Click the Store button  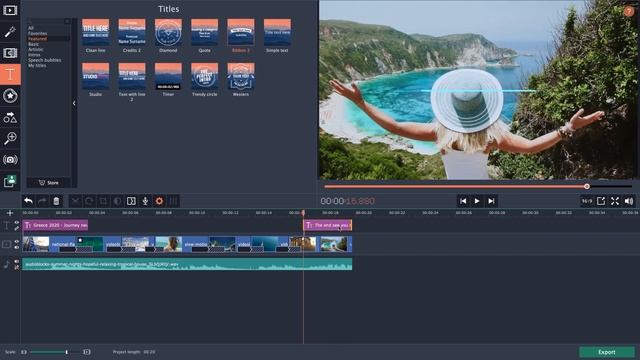[49, 182]
